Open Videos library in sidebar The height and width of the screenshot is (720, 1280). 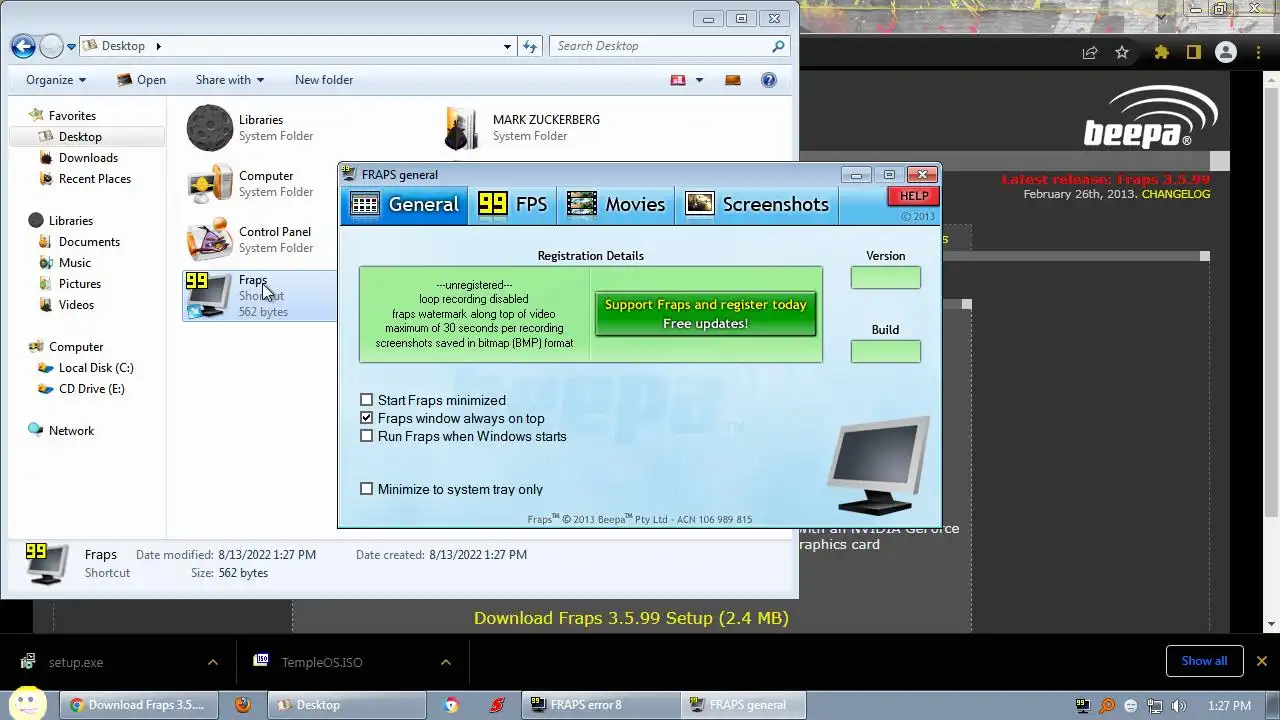point(76,305)
